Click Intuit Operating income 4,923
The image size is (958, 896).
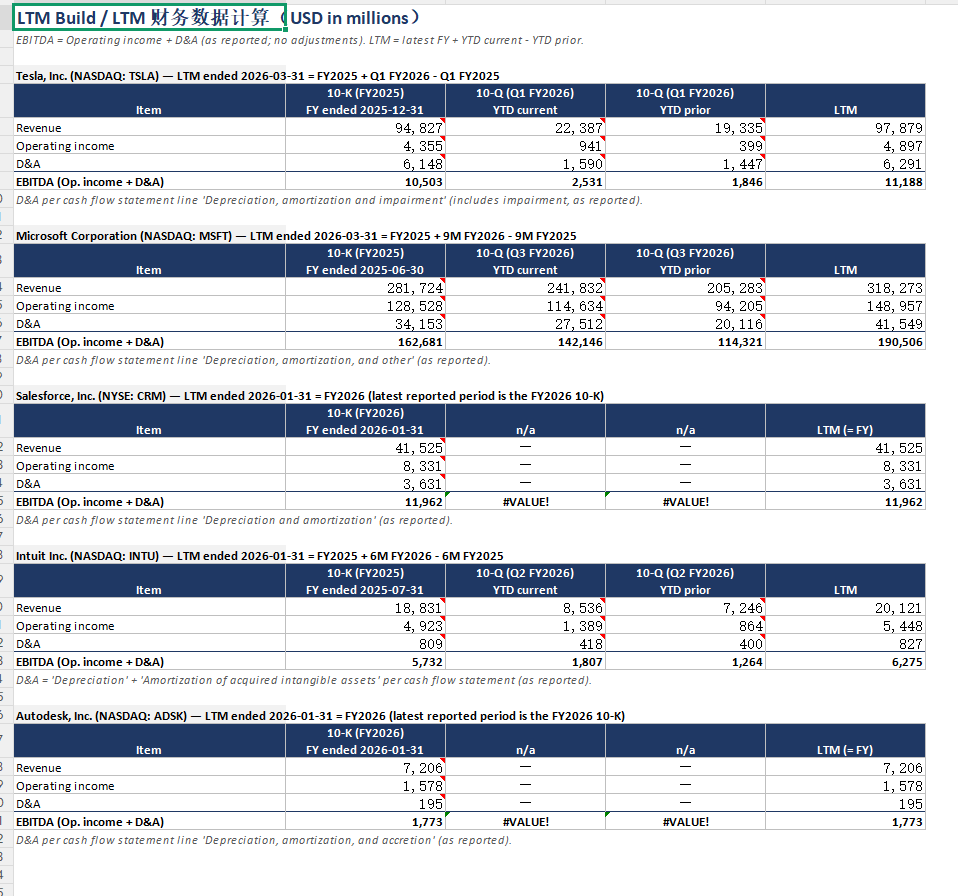pos(365,626)
